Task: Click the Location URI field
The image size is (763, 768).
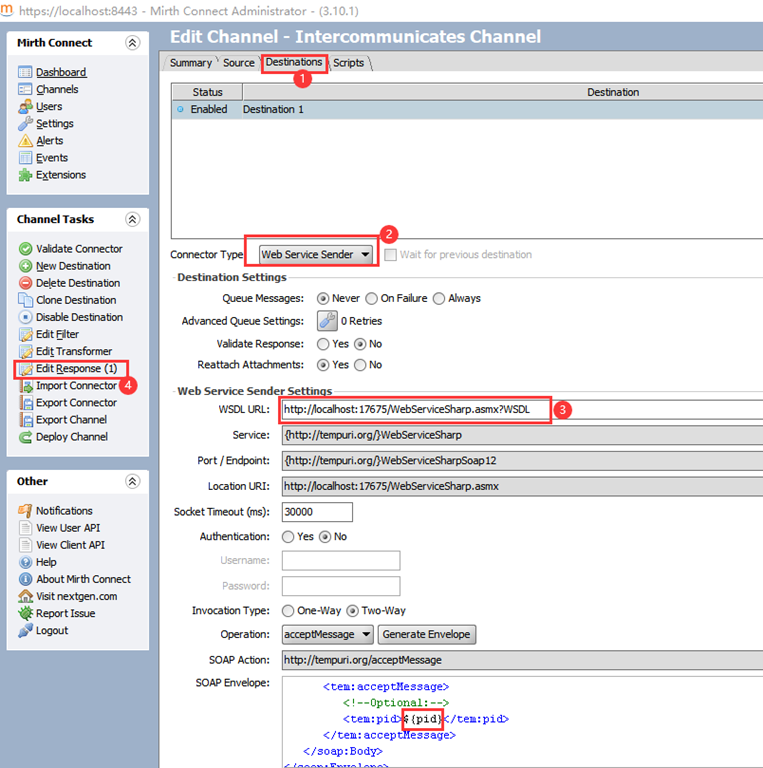Action: click(522, 486)
